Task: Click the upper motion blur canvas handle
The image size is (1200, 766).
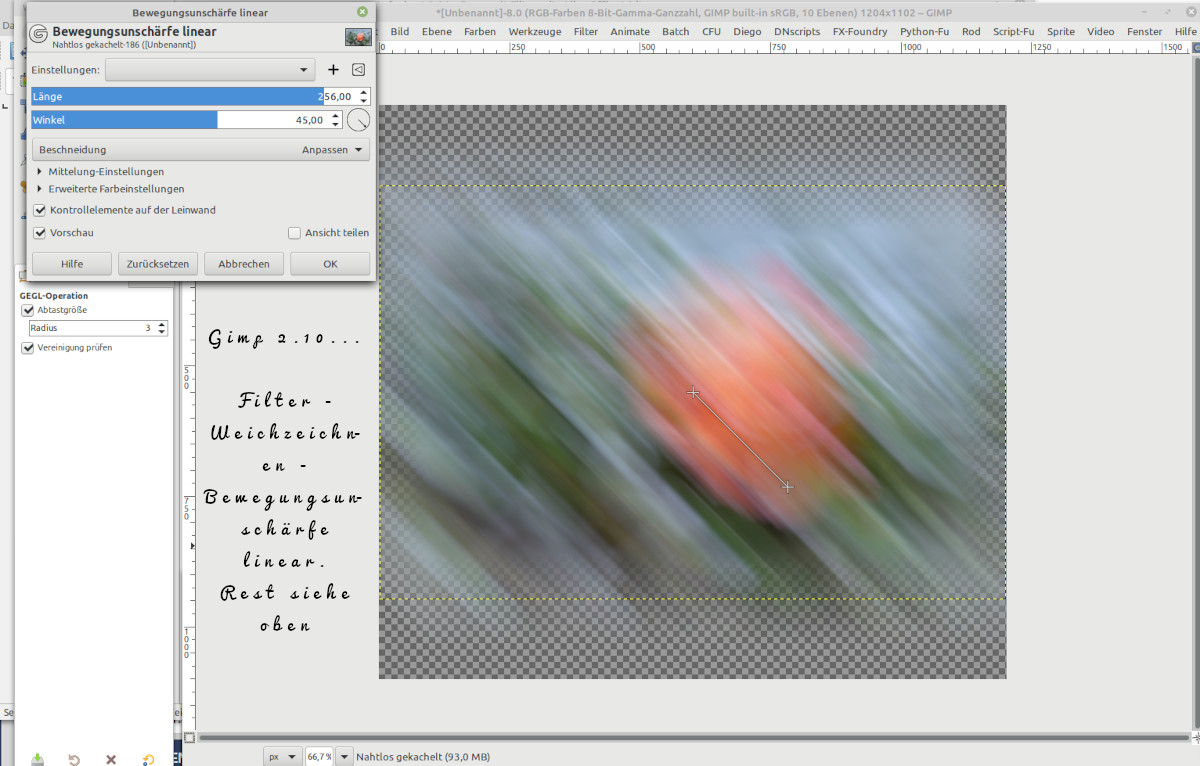Action: click(x=693, y=393)
